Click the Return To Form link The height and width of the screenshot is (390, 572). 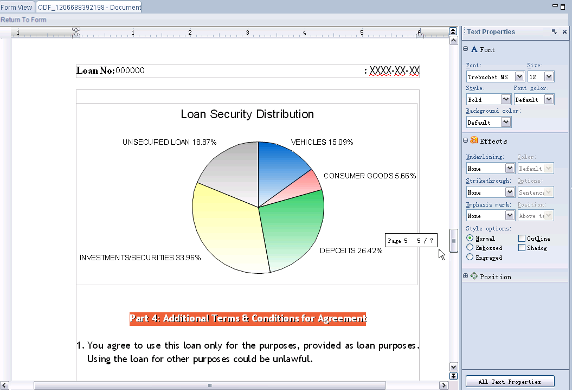coord(23,20)
